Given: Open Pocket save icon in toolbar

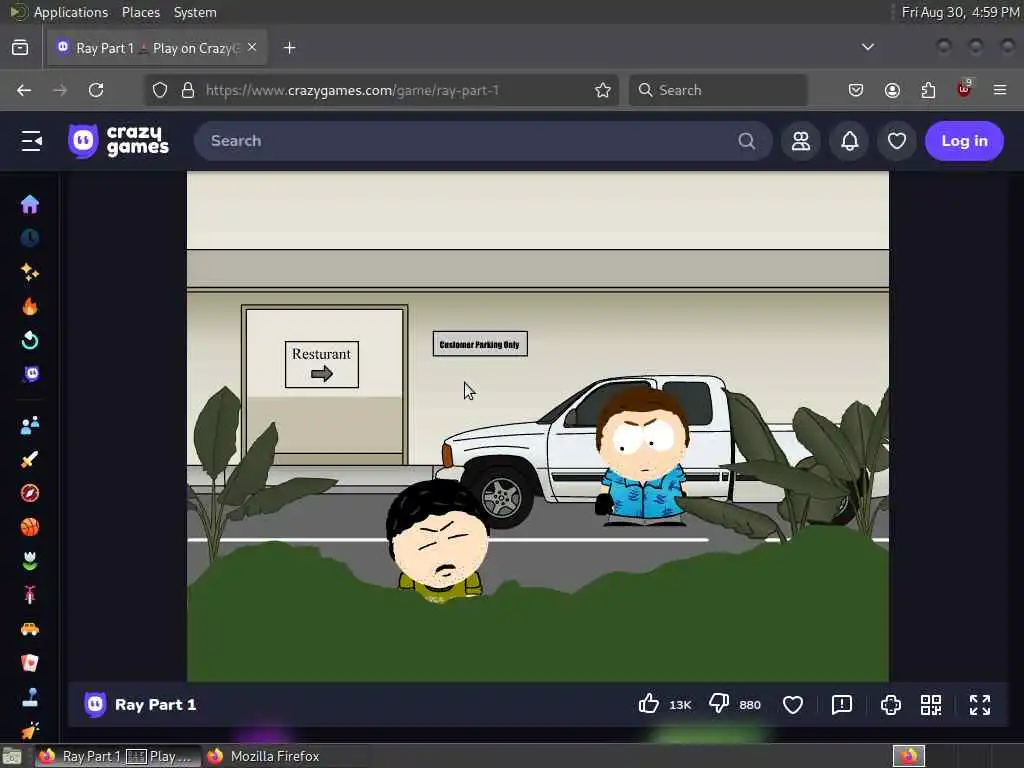Looking at the screenshot, I should [x=856, y=90].
